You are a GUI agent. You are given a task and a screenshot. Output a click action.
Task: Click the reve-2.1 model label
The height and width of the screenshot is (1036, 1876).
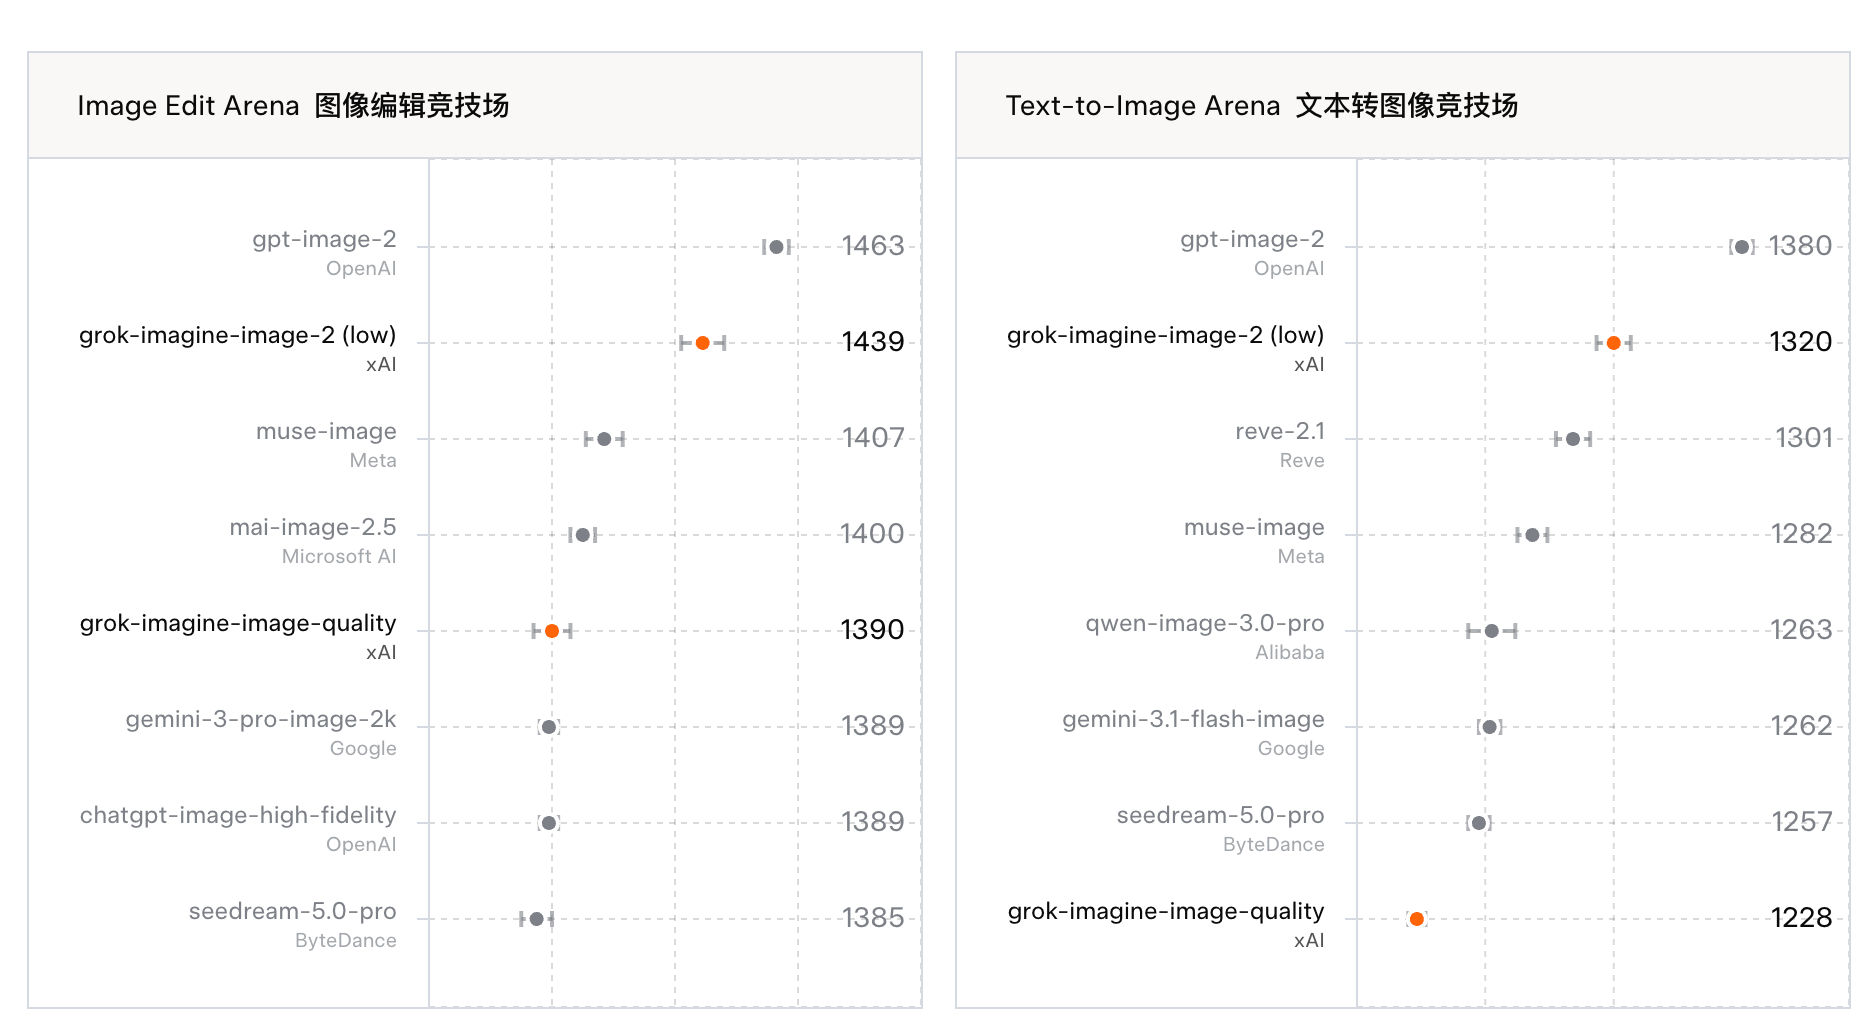[x=1280, y=432]
